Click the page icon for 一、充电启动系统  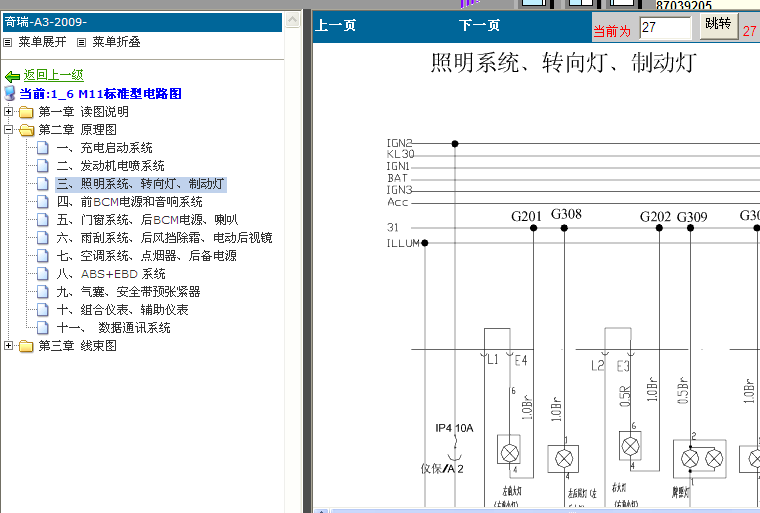coord(43,148)
